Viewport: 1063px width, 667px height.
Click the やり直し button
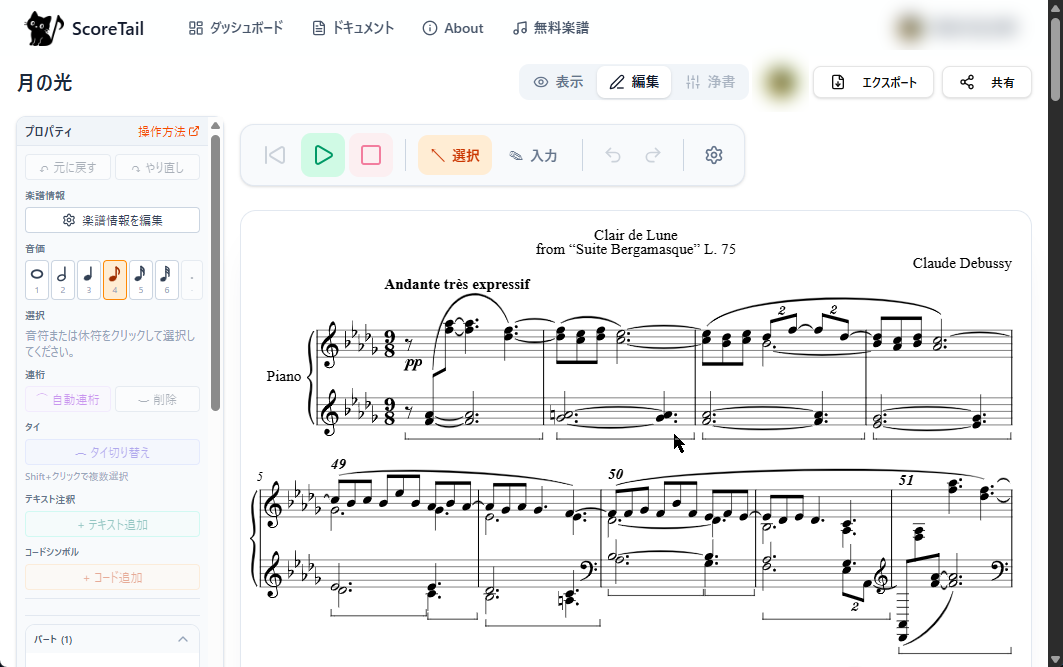coord(157,167)
